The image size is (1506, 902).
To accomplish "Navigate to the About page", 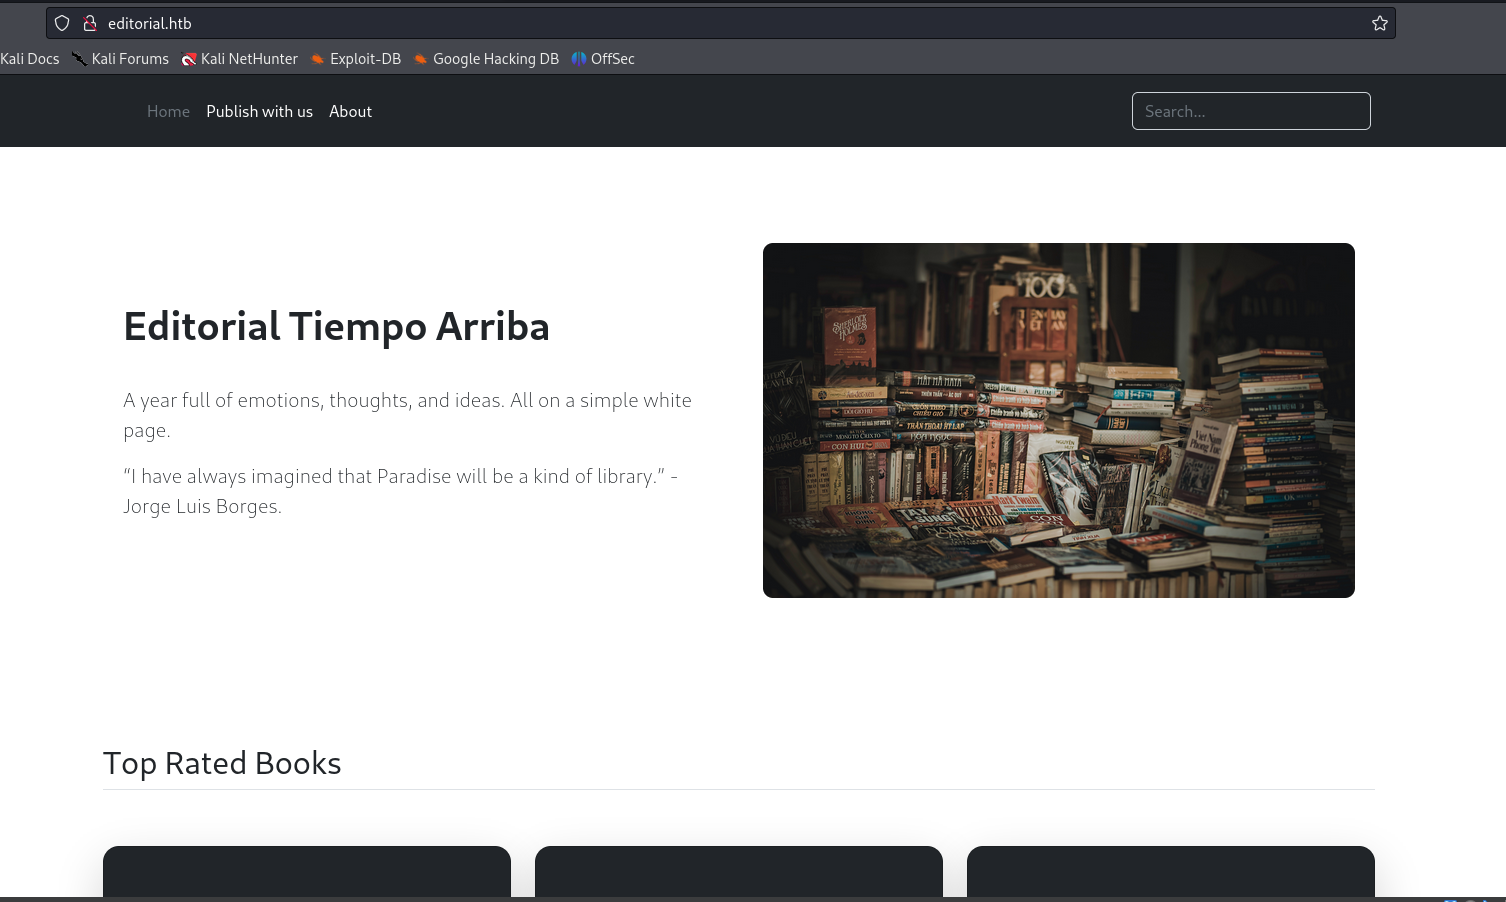I will coord(350,112).
